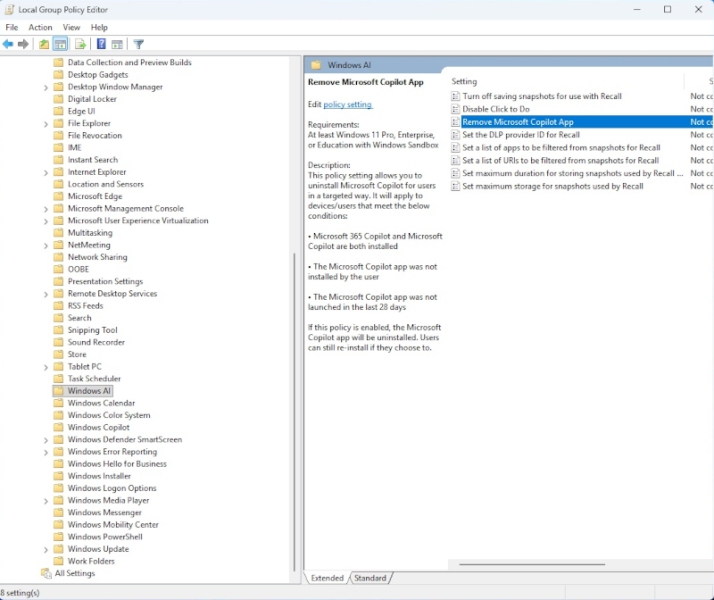
Task: Click policy icon beside Set maximum storage for snapshots
Action: pyautogui.click(x=455, y=186)
